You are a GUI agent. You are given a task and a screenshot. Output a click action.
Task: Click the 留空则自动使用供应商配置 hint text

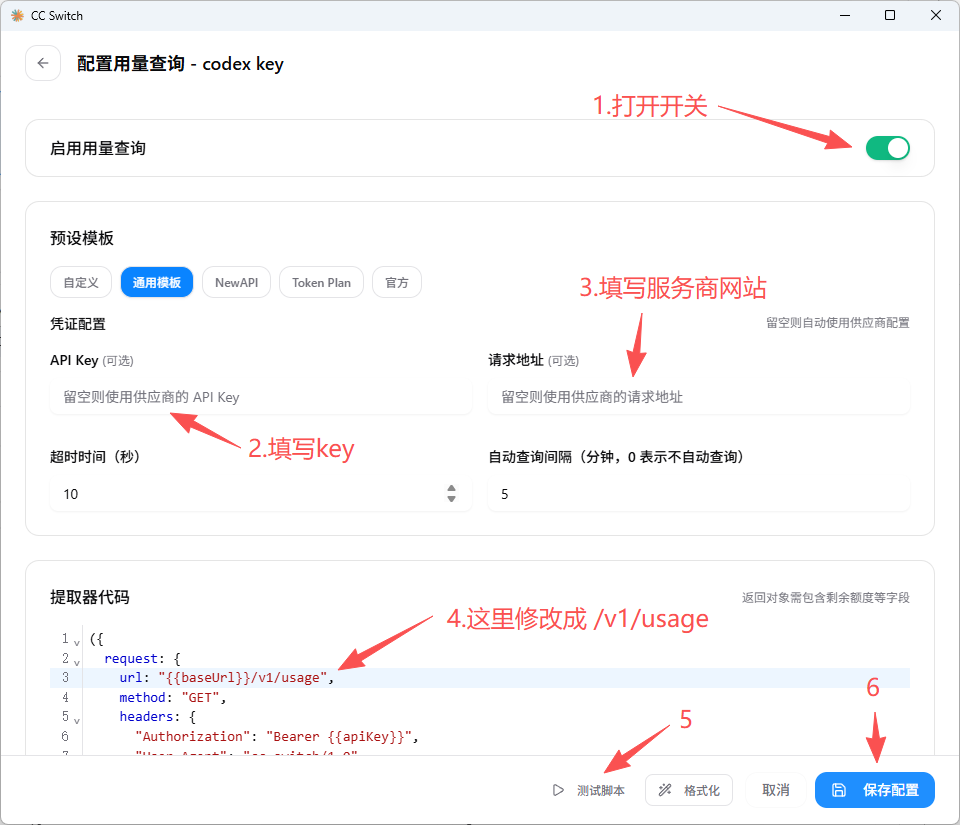[x=838, y=323]
